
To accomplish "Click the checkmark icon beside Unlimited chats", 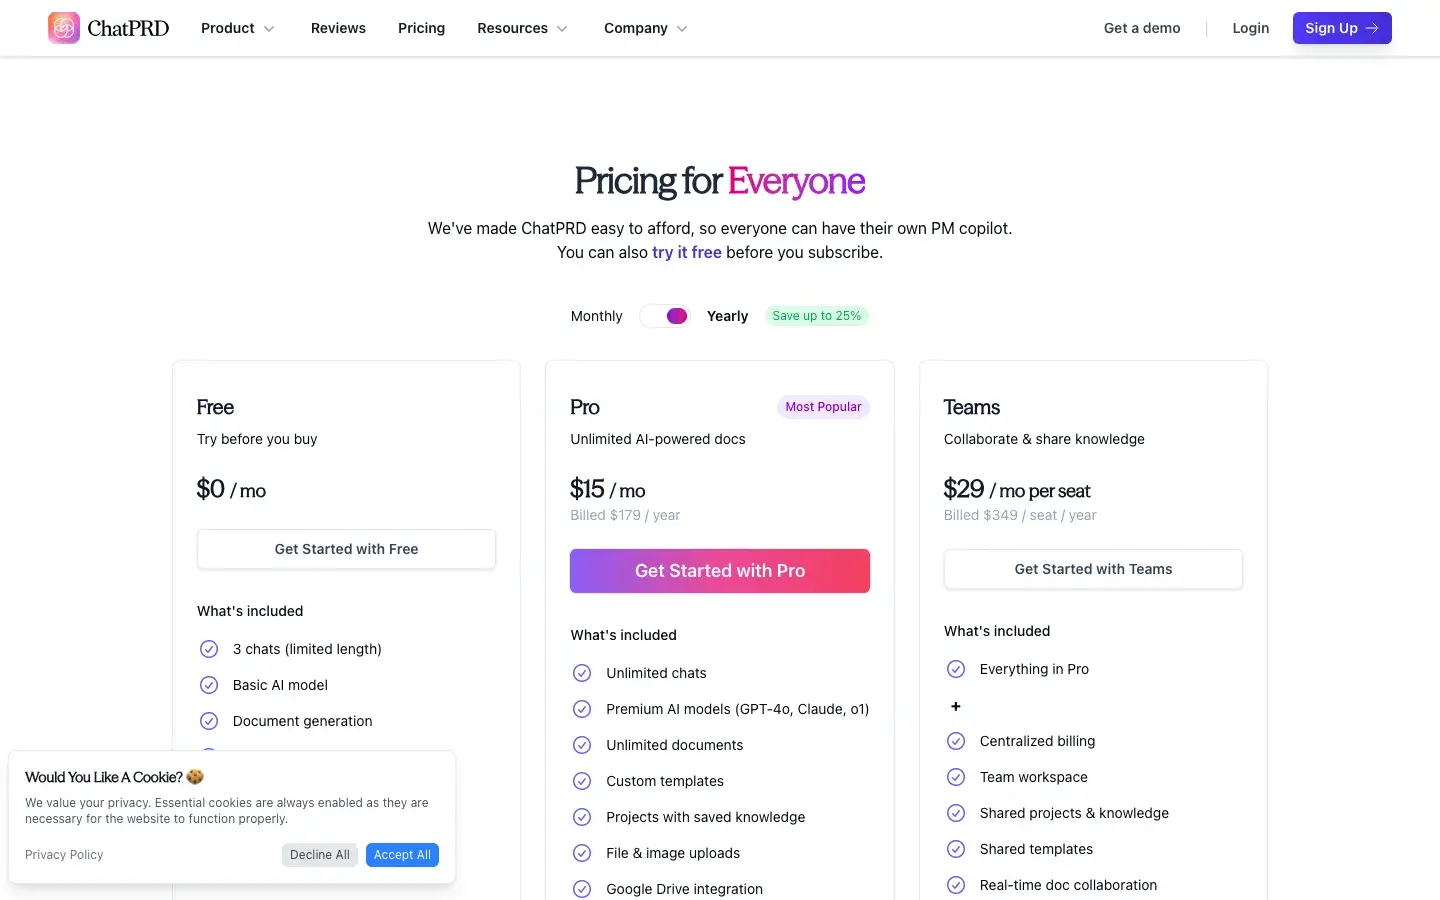I will pyautogui.click(x=582, y=673).
